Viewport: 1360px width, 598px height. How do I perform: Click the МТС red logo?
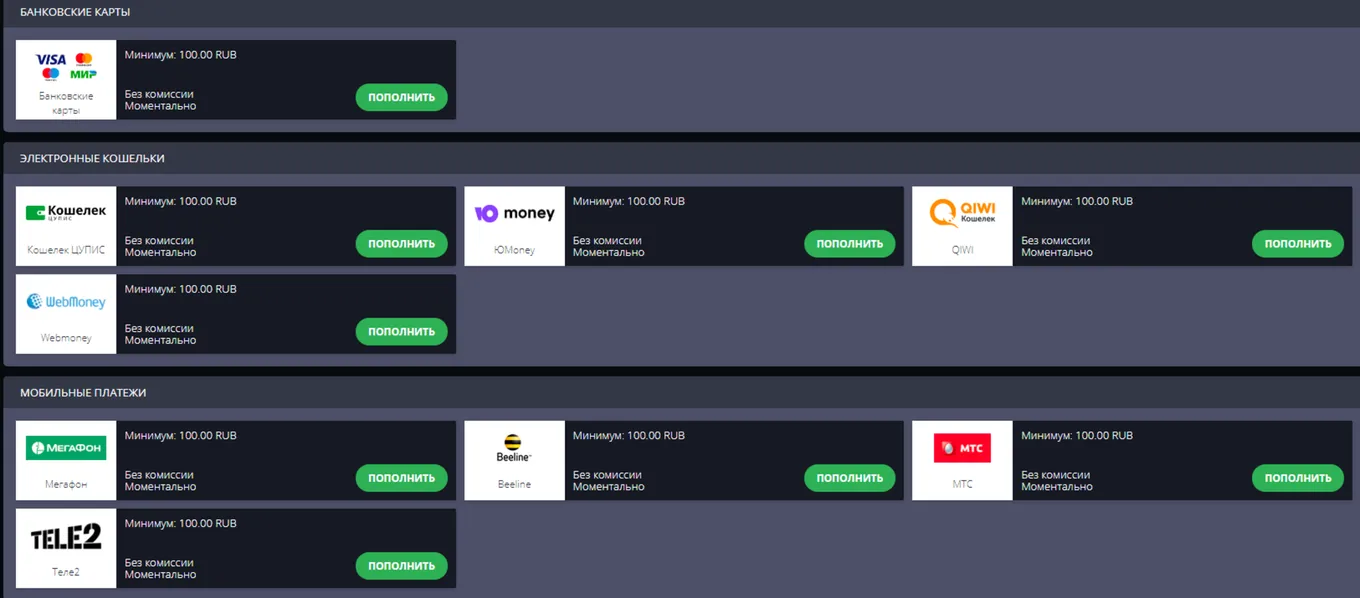click(962, 448)
